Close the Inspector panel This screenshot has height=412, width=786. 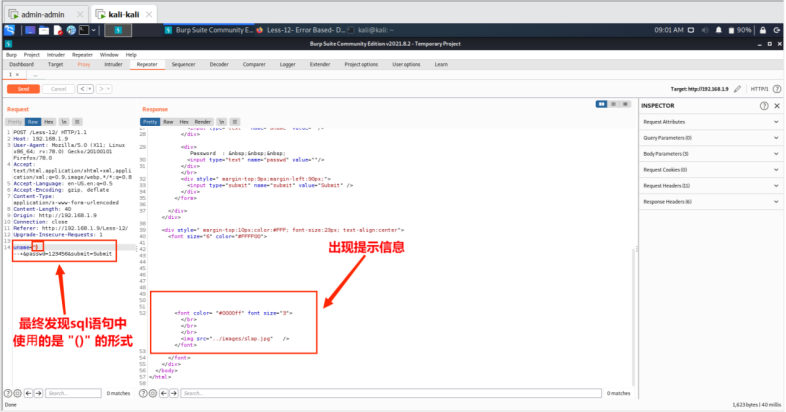click(776, 106)
